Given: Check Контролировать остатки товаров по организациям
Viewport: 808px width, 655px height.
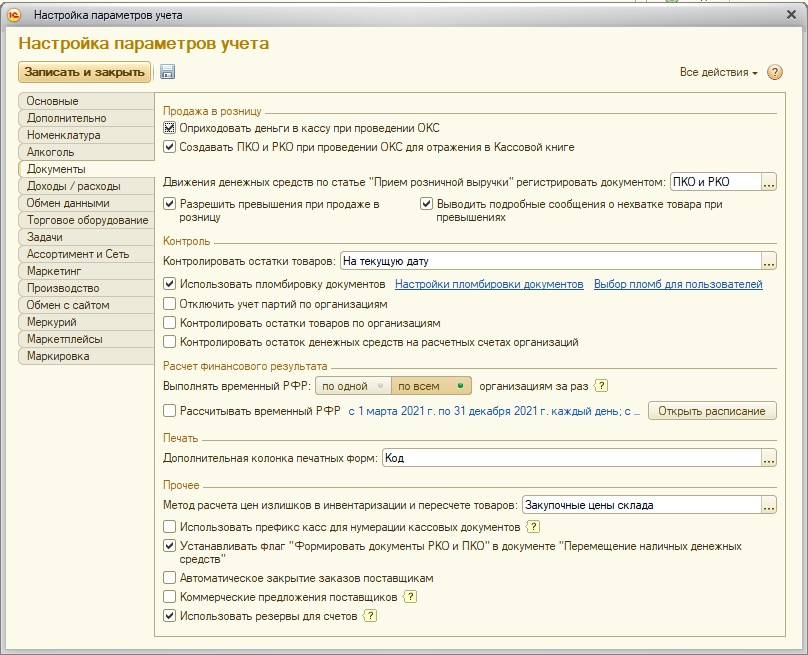Looking at the screenshot, I should point(169,323).
